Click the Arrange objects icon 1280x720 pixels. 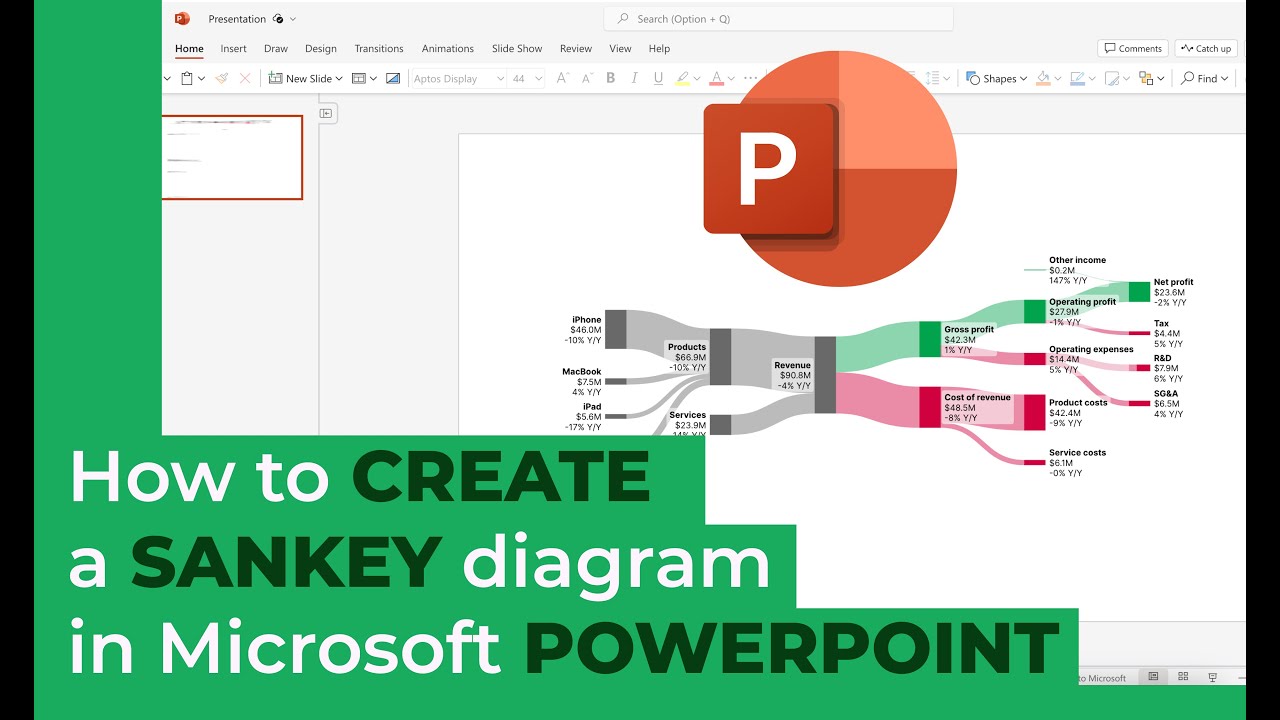point(1146,78)
